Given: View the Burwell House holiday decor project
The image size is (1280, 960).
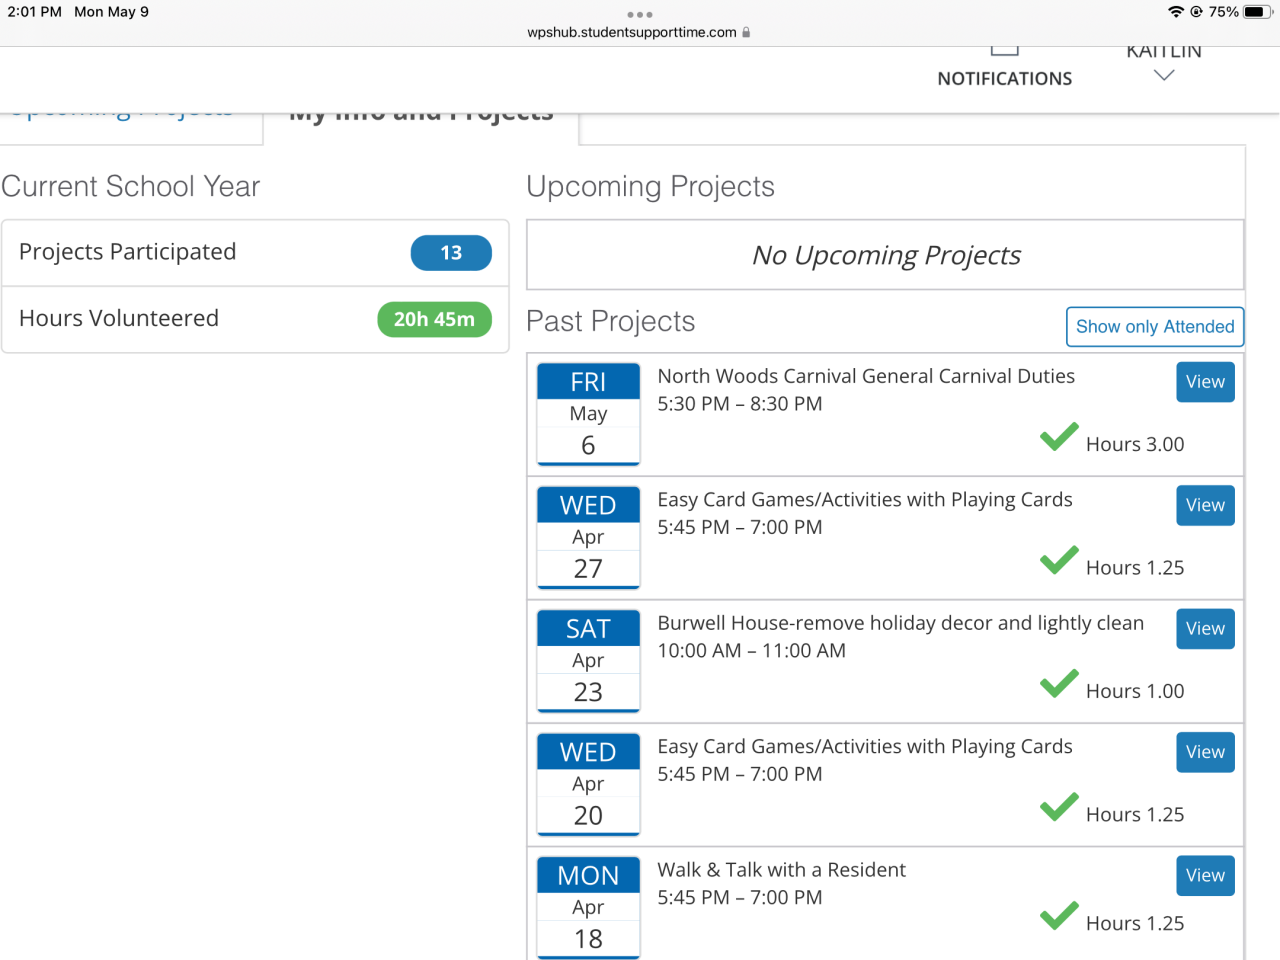Looking at the screenshot, I should tap(1205, 629).
